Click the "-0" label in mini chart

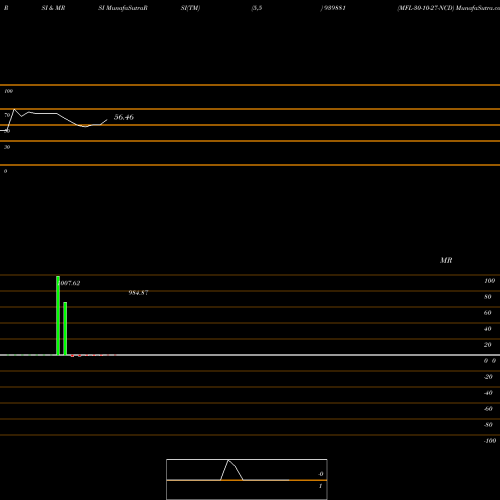(x=321, y=474)
